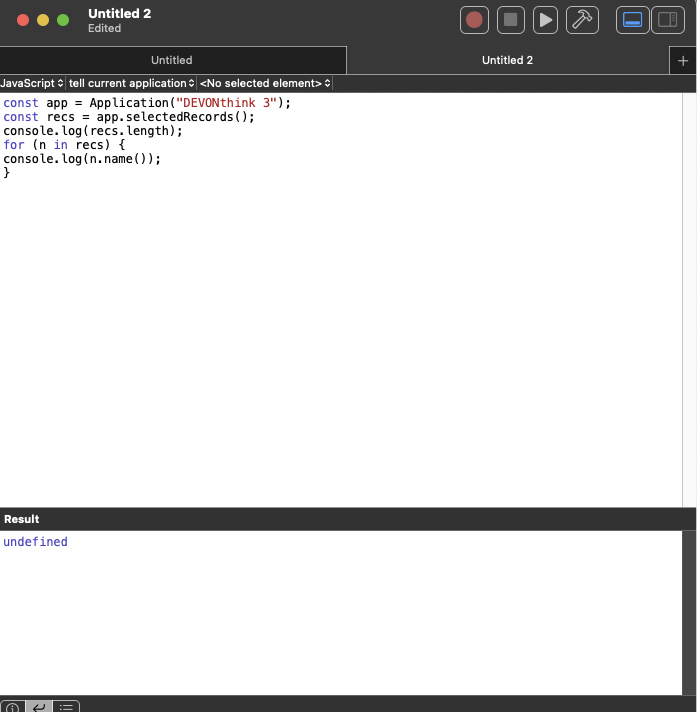This screenshot has width=697, height=712.
Task: Switch to the Untitled tab
Action: pos(172,60)
